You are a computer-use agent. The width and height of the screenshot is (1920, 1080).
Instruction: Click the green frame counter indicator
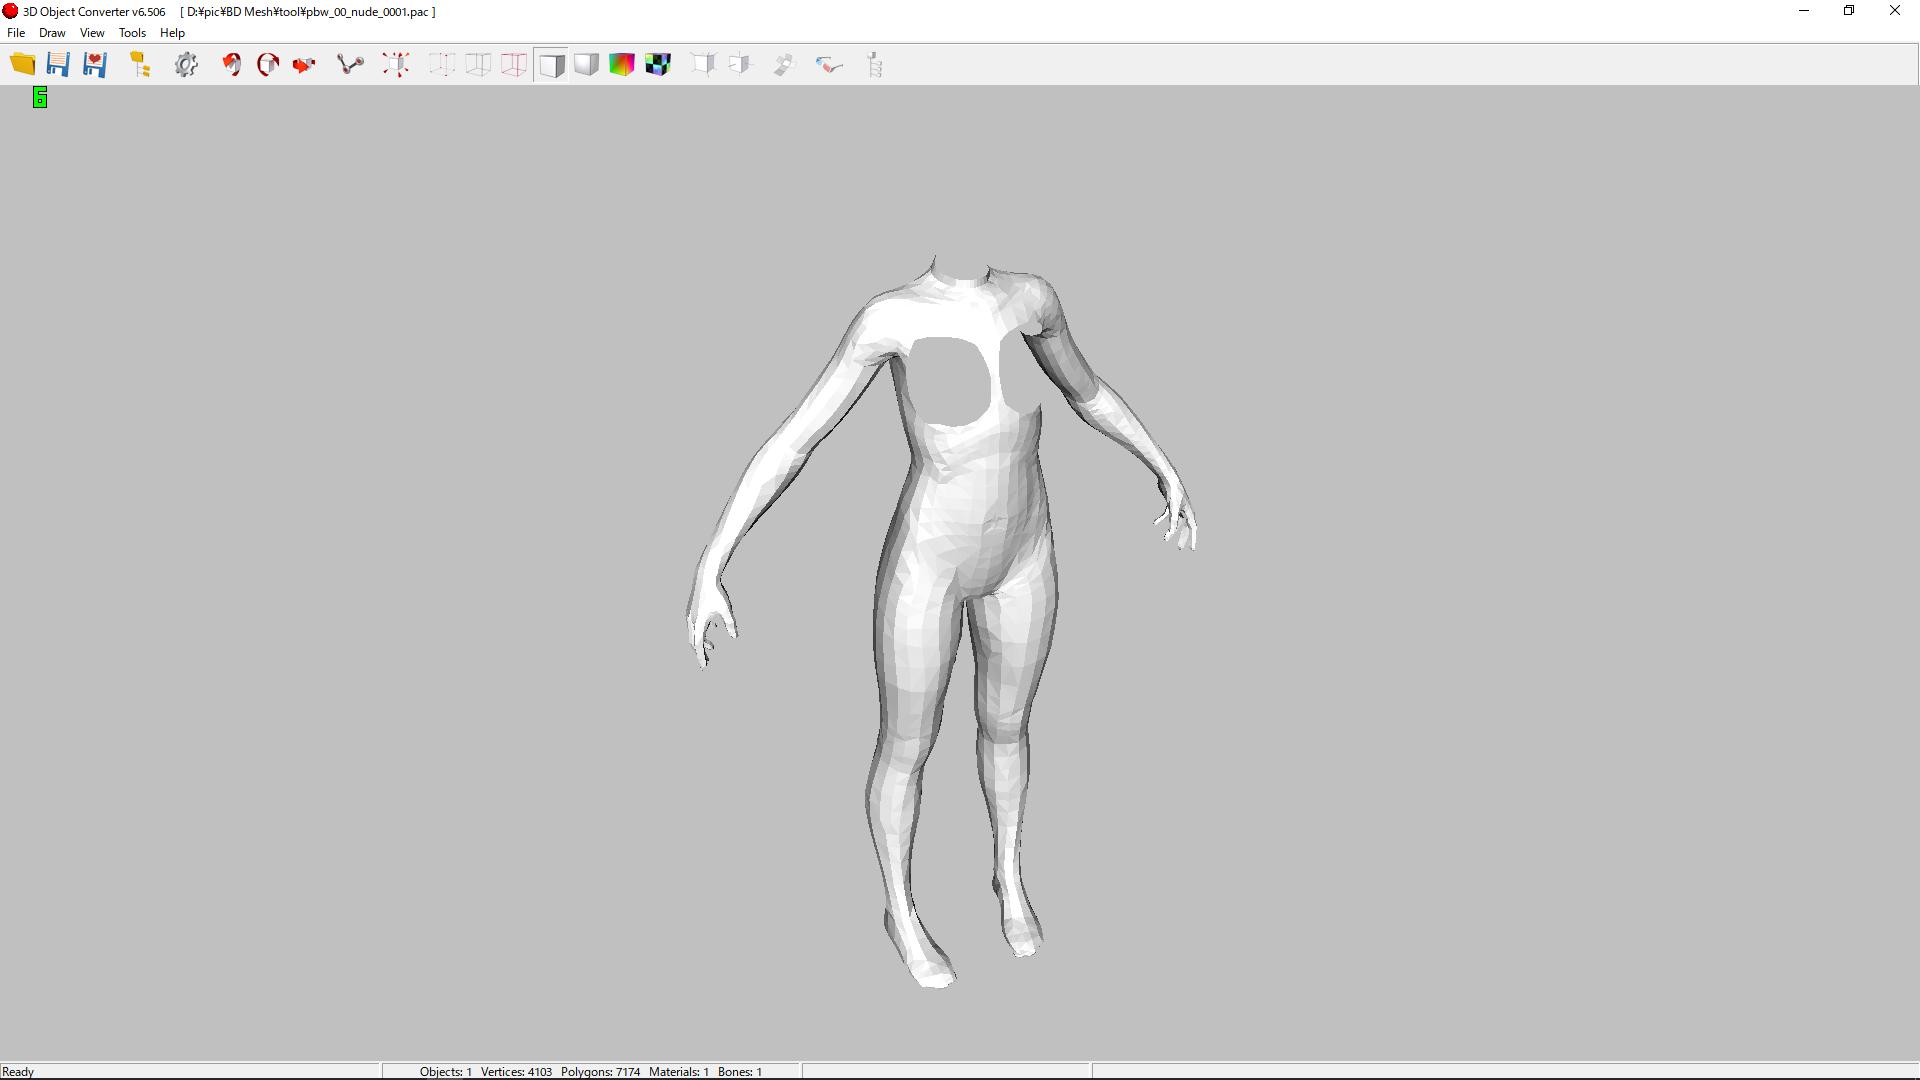point(40,97)
